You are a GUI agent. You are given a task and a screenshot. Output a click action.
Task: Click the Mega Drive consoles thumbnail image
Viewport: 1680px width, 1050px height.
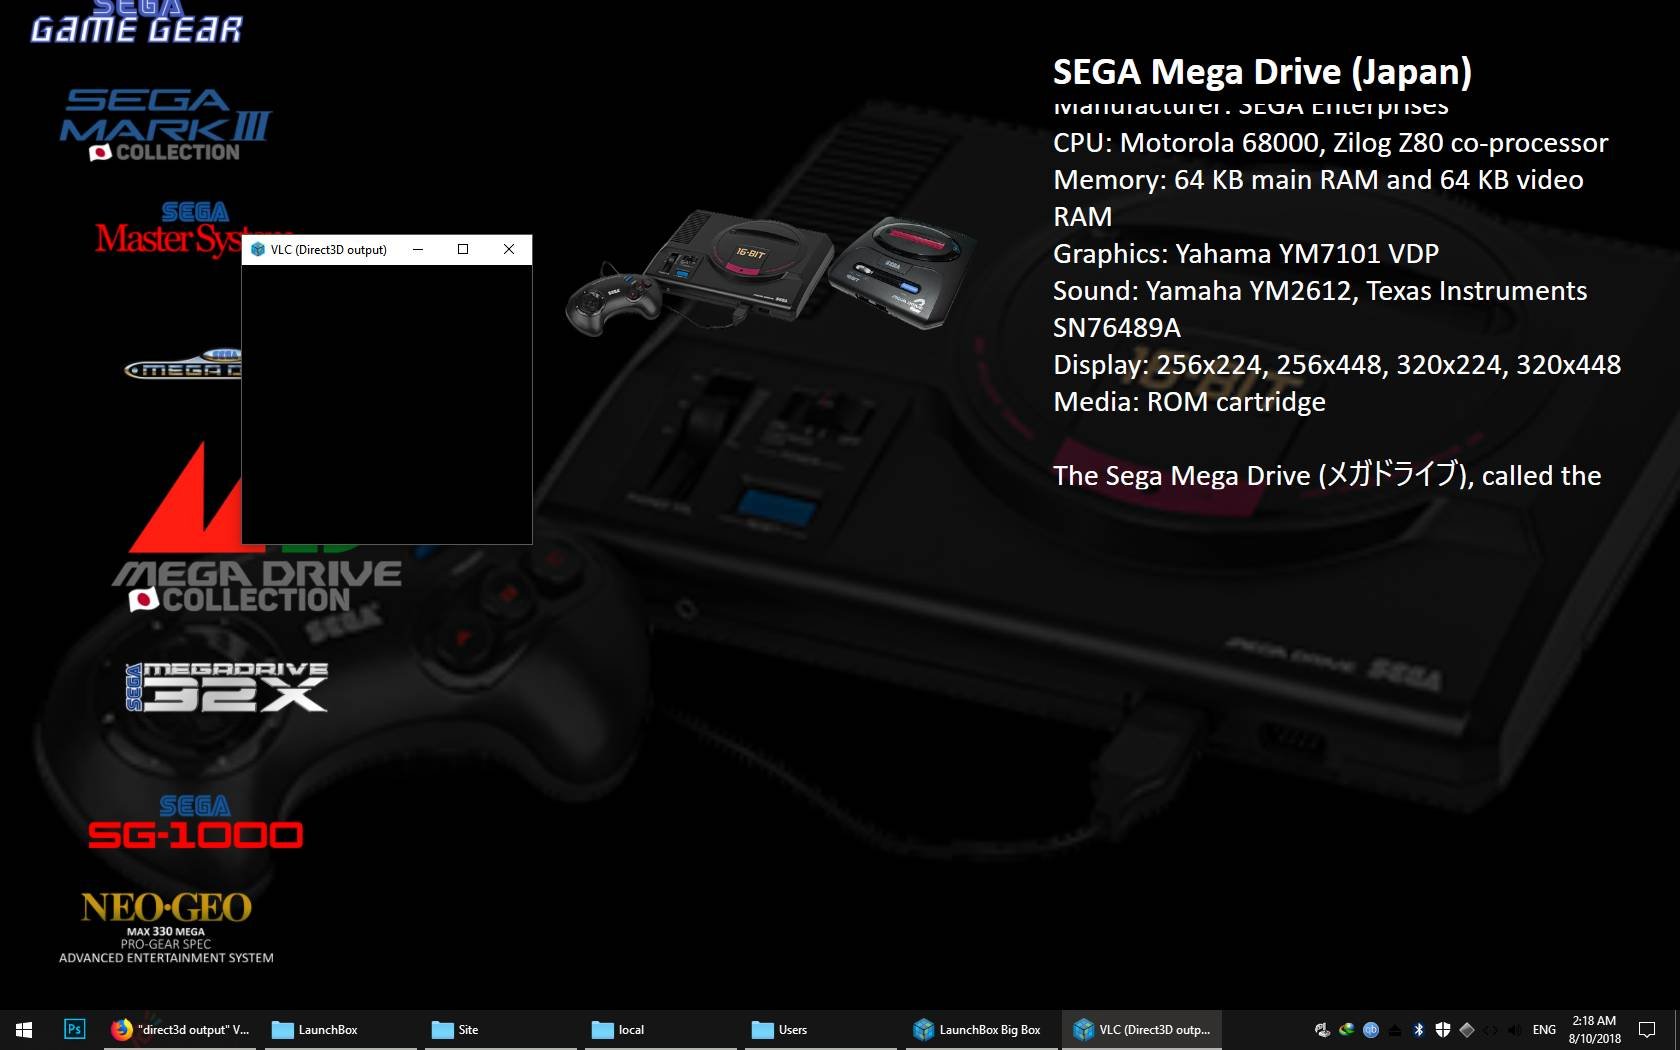tap(770, 272)
